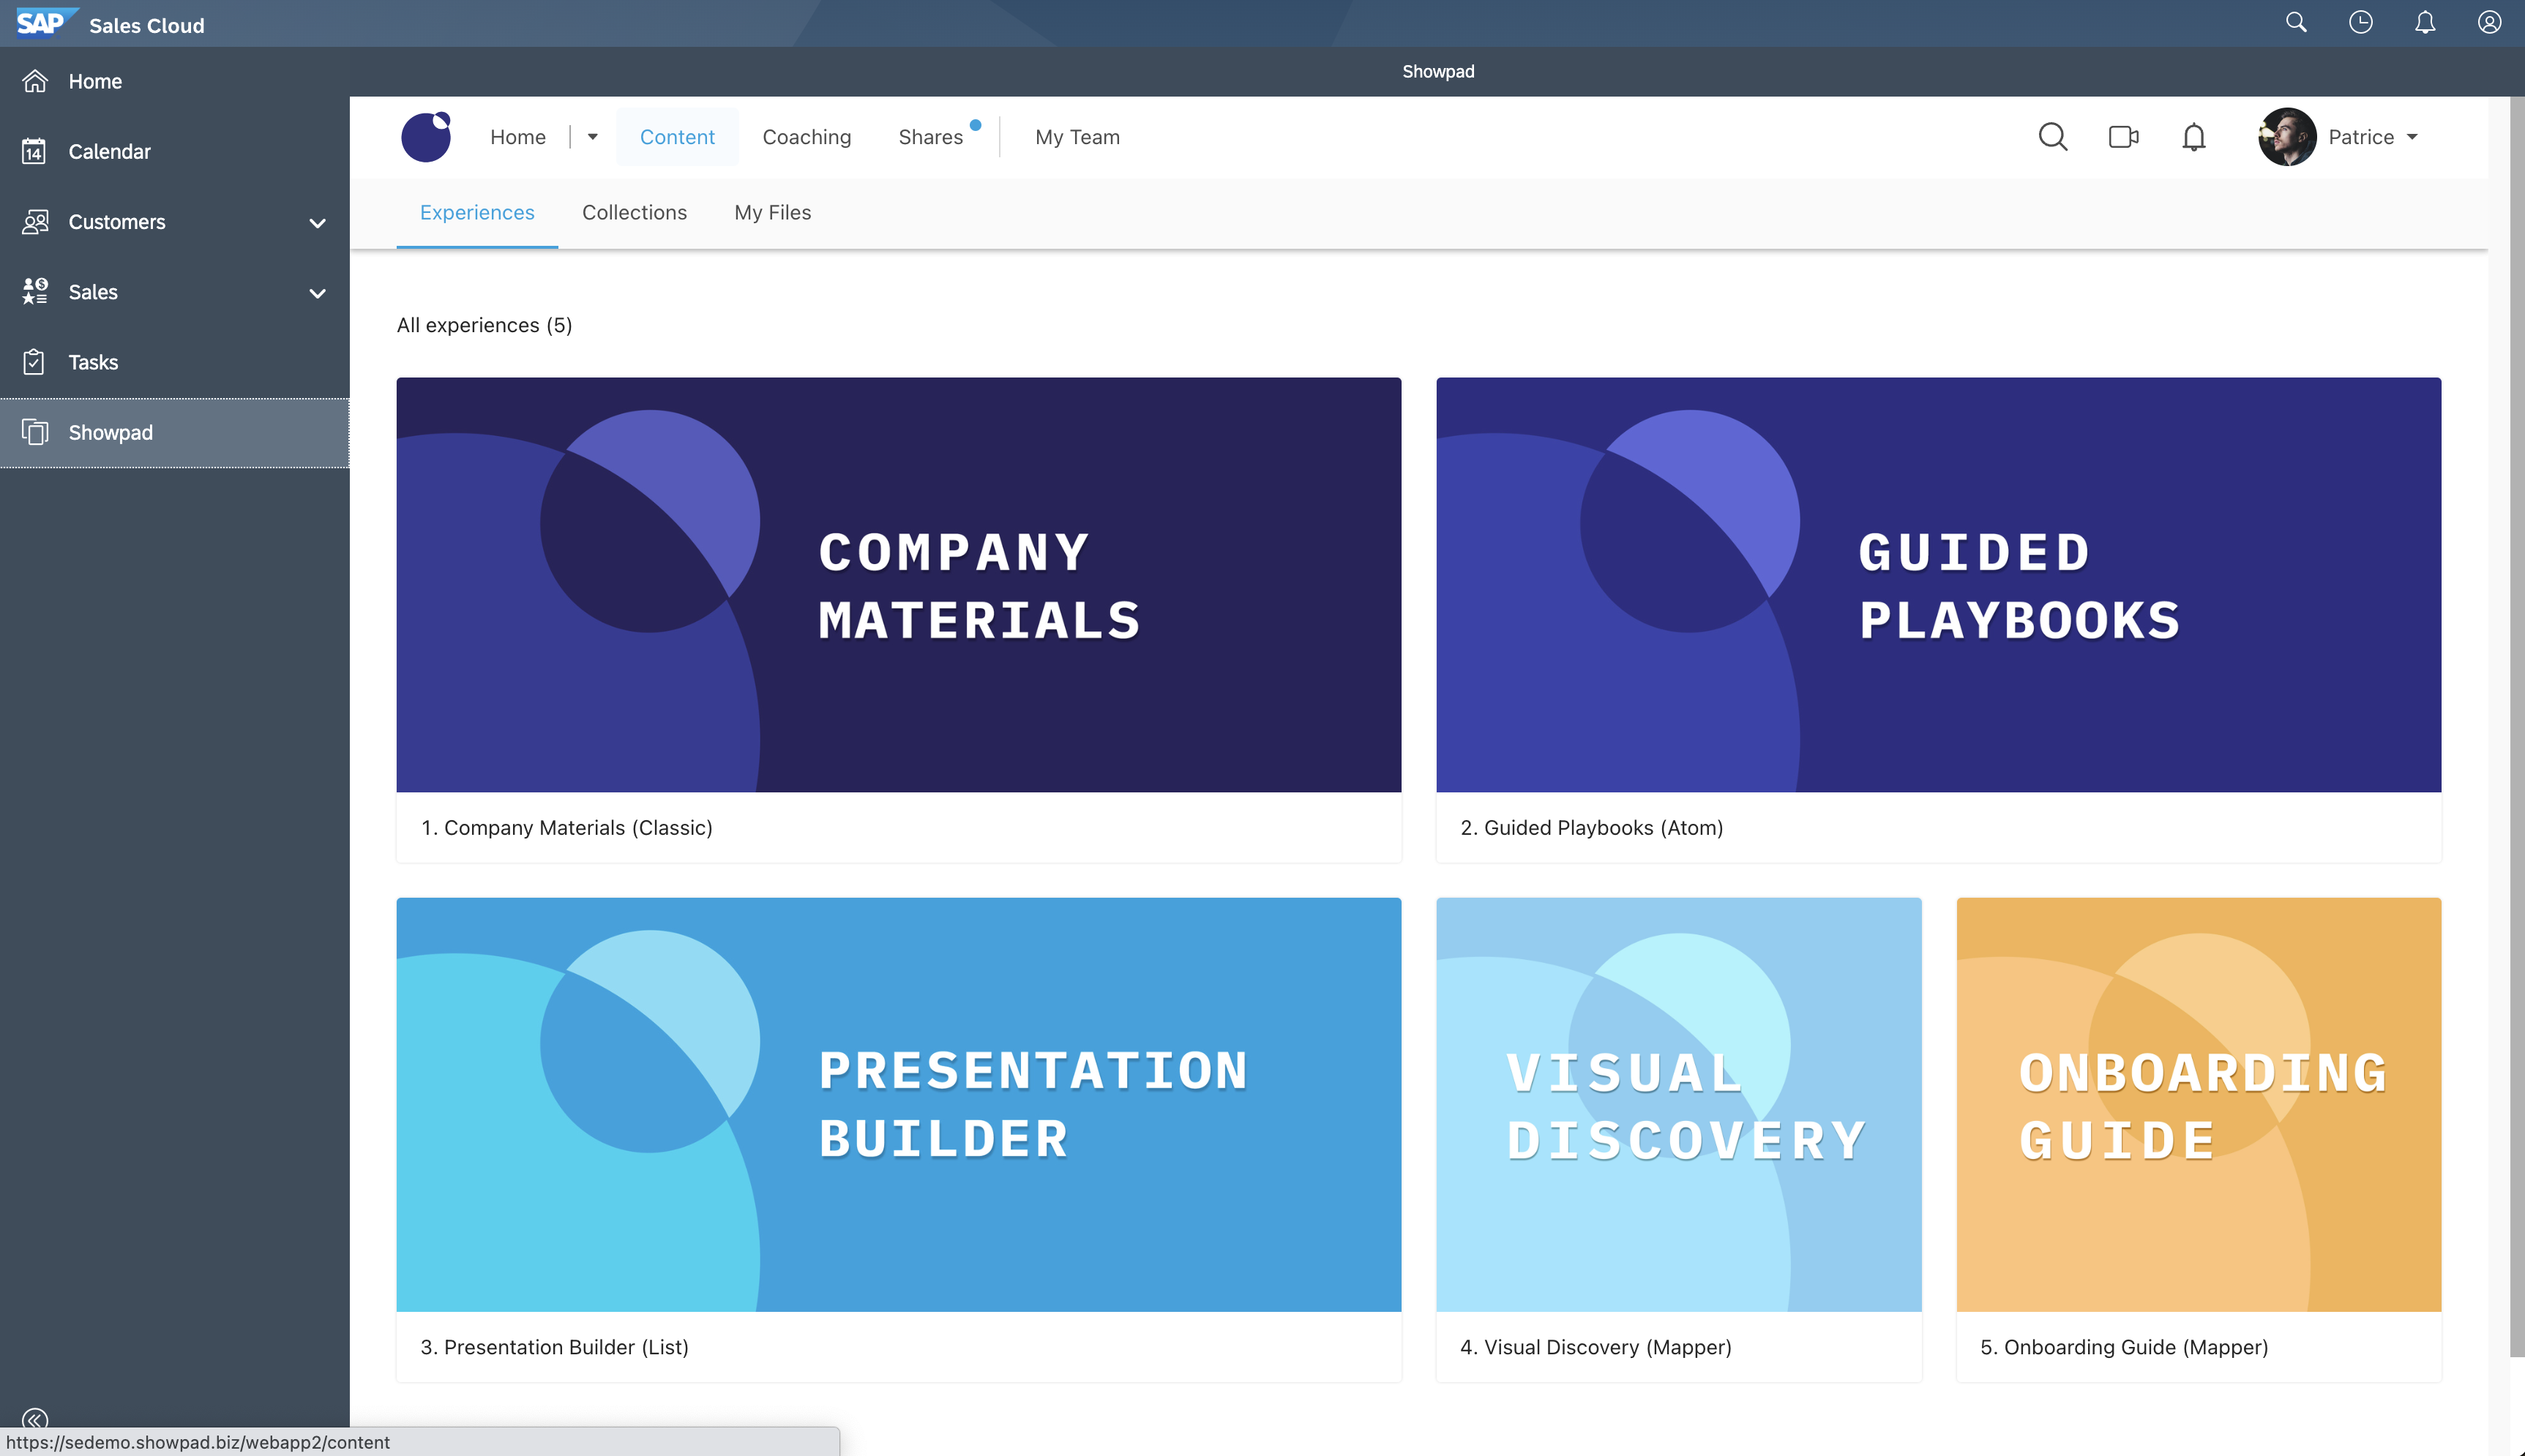
Task: Open Showpad notifications bell icon
Action: pyautogui.click(x=2193, y=137)
